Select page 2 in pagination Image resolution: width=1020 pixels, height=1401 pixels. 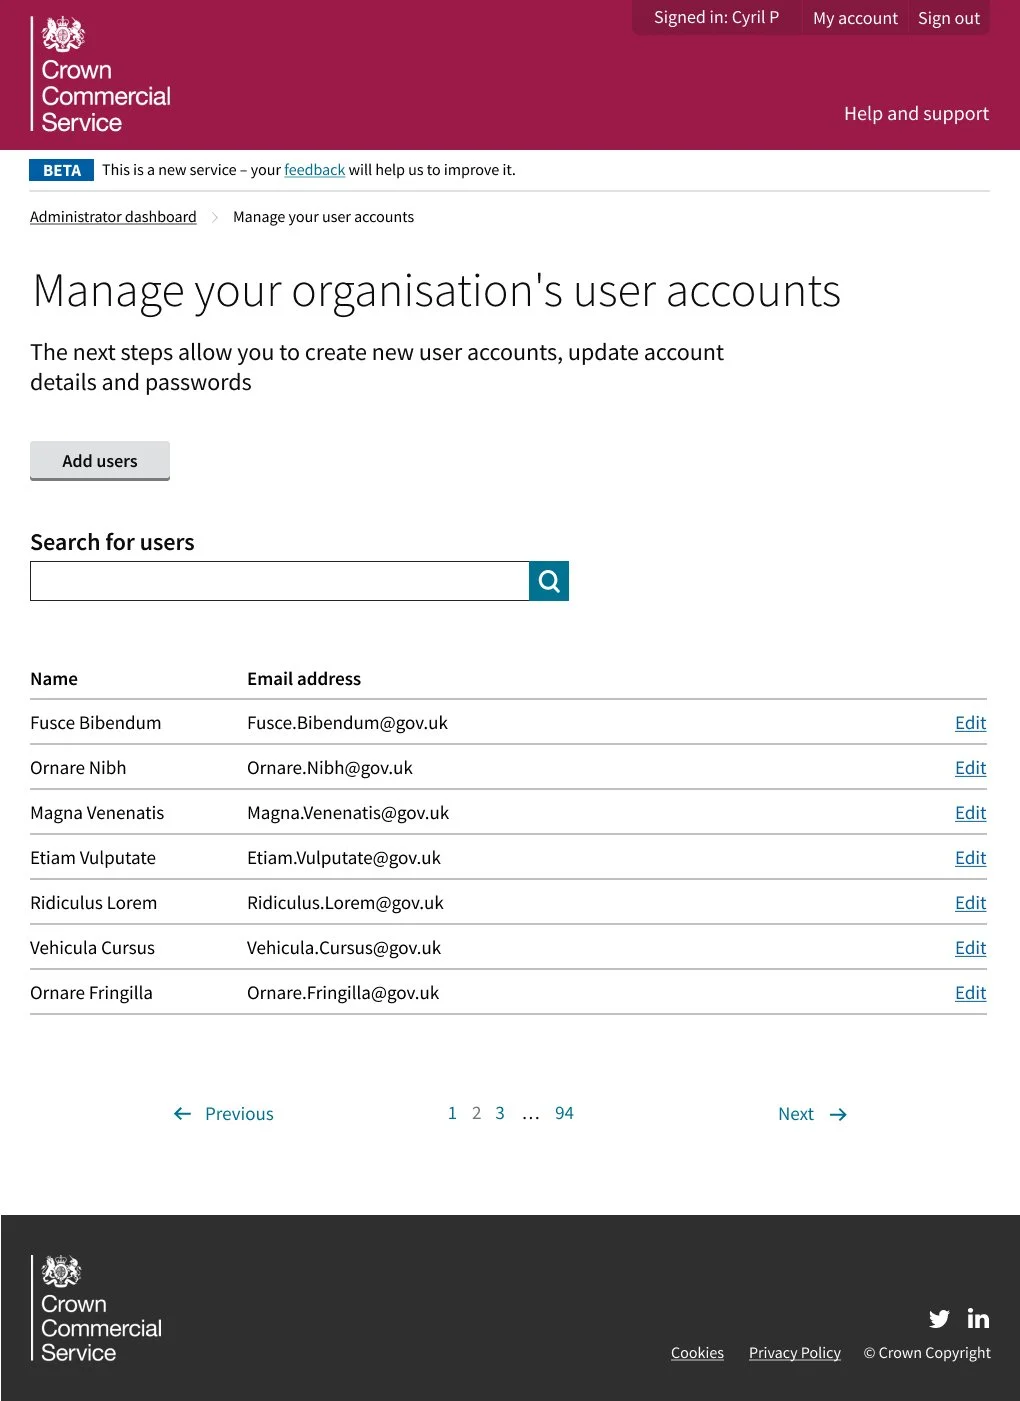point(476,1112)
